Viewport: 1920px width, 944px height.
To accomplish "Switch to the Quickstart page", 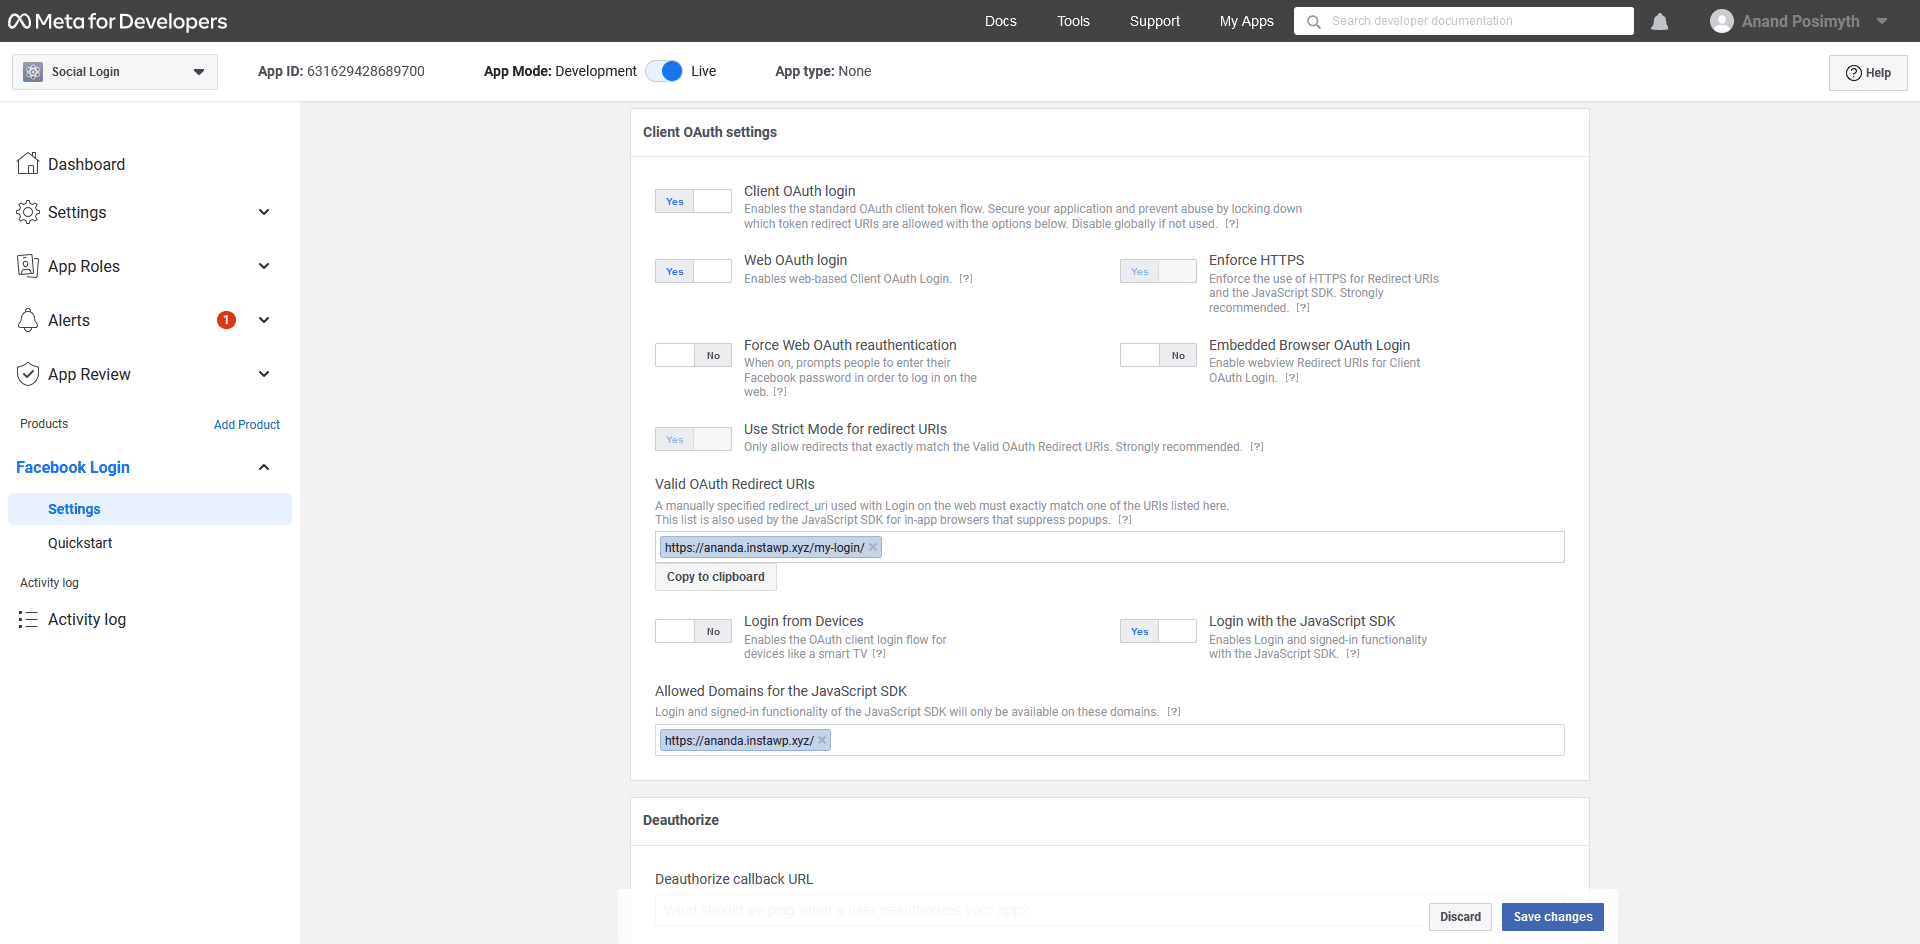I will click(80, 543).
